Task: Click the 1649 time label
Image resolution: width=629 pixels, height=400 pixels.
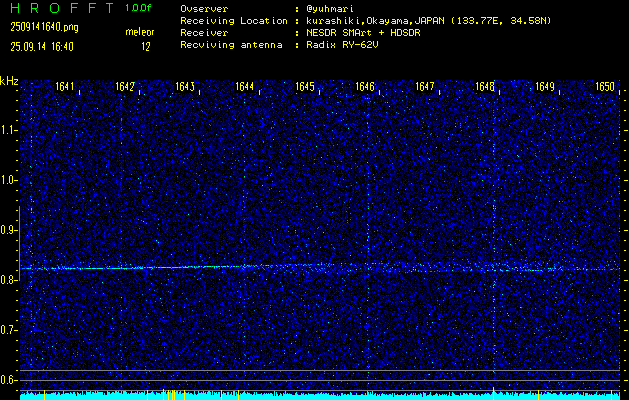Action: click(545, 86)
